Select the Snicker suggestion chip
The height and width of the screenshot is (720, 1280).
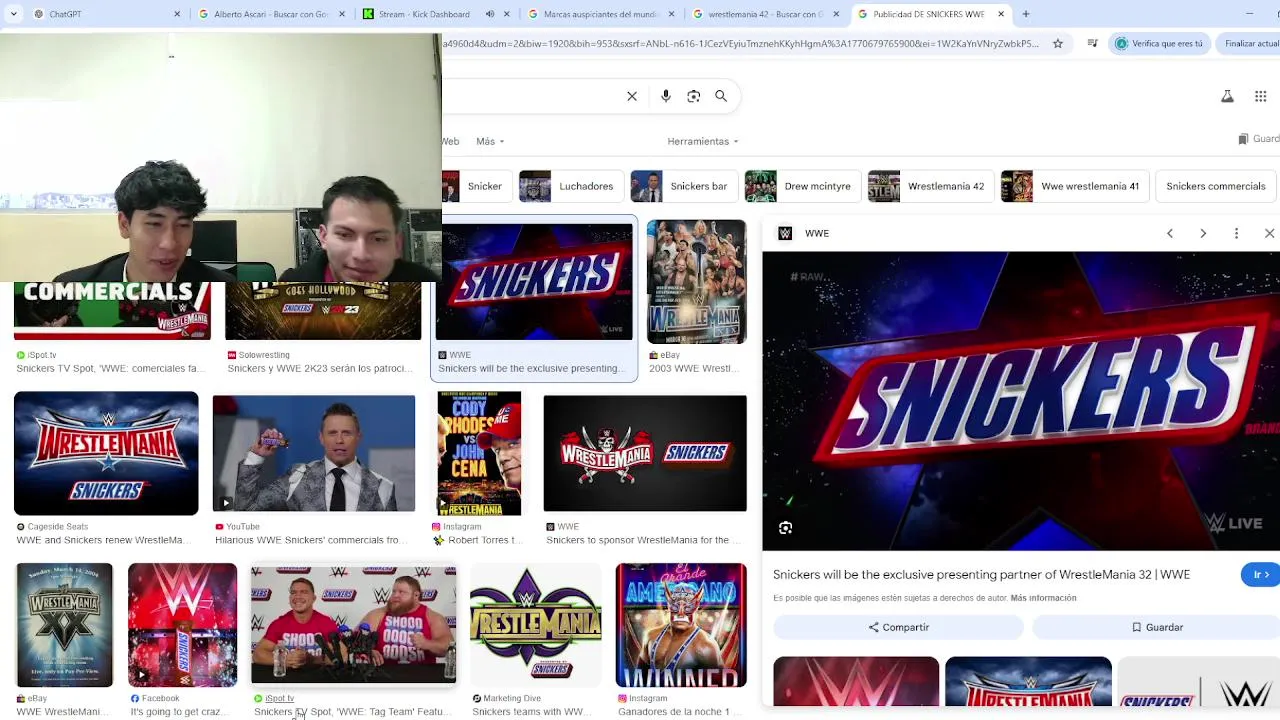pos(477,186)
